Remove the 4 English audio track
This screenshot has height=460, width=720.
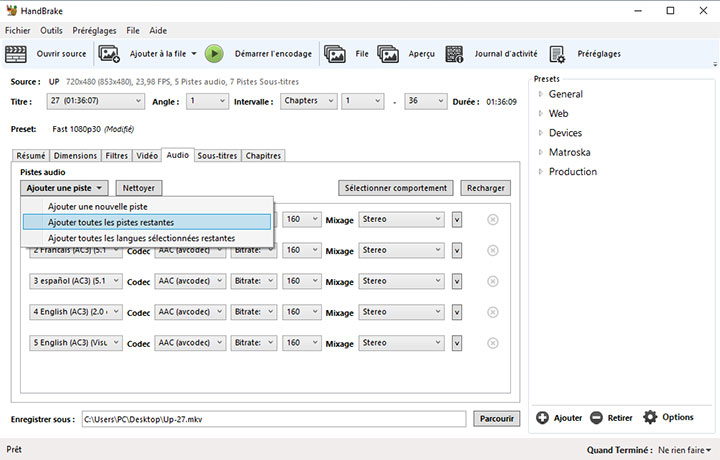pos(493,312)
